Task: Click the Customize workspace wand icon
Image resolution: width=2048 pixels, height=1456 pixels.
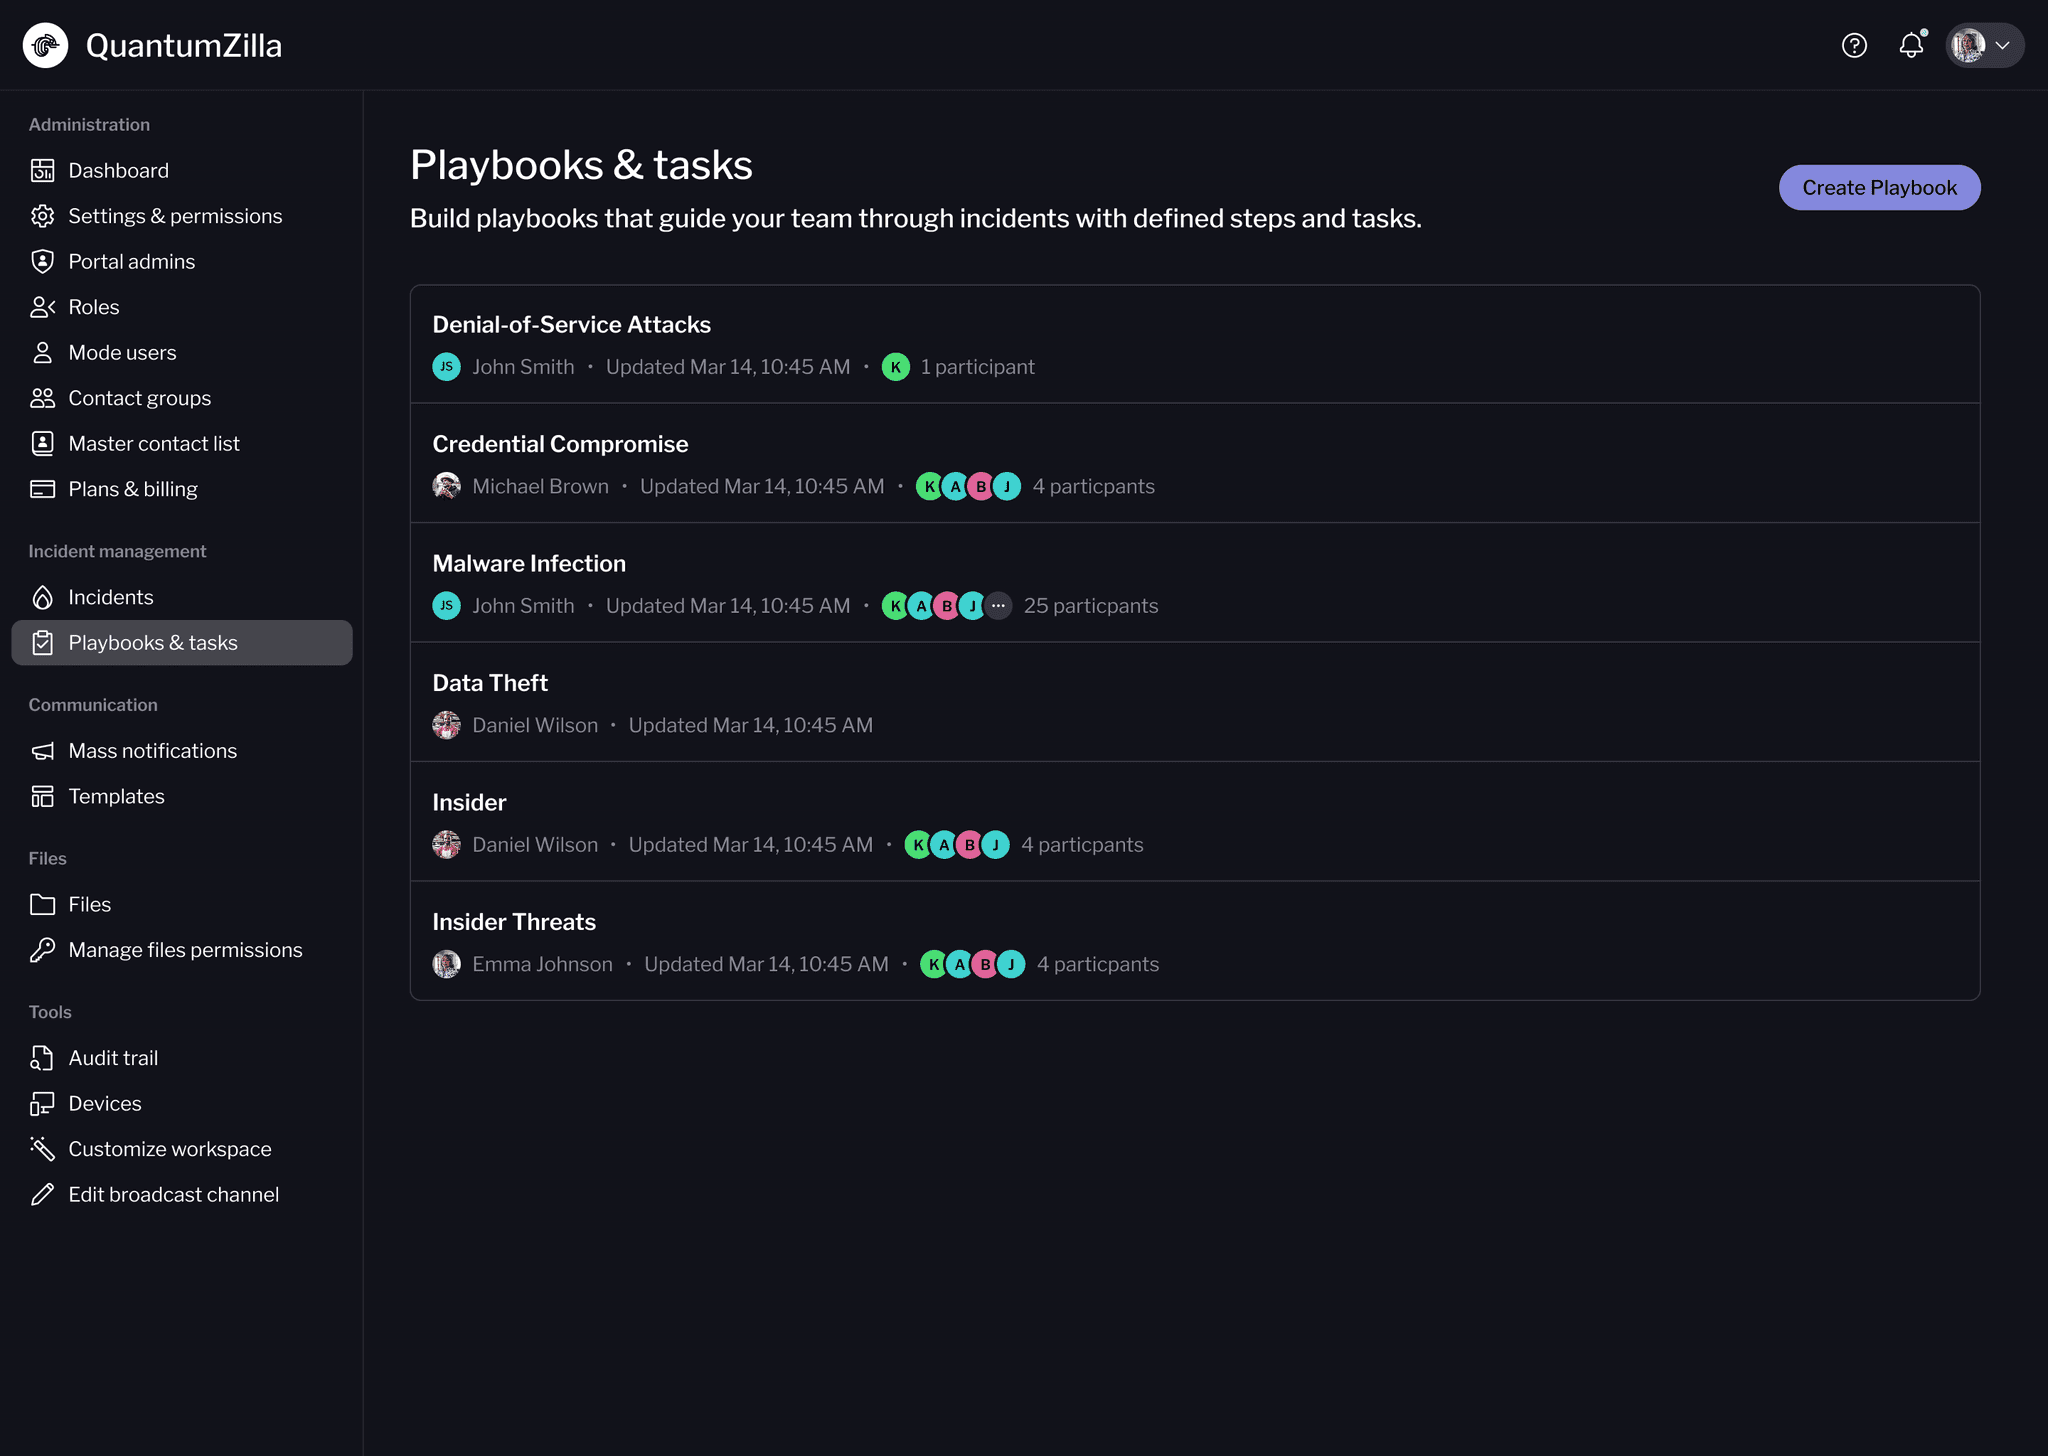Action: click(x=42, y=1149)
